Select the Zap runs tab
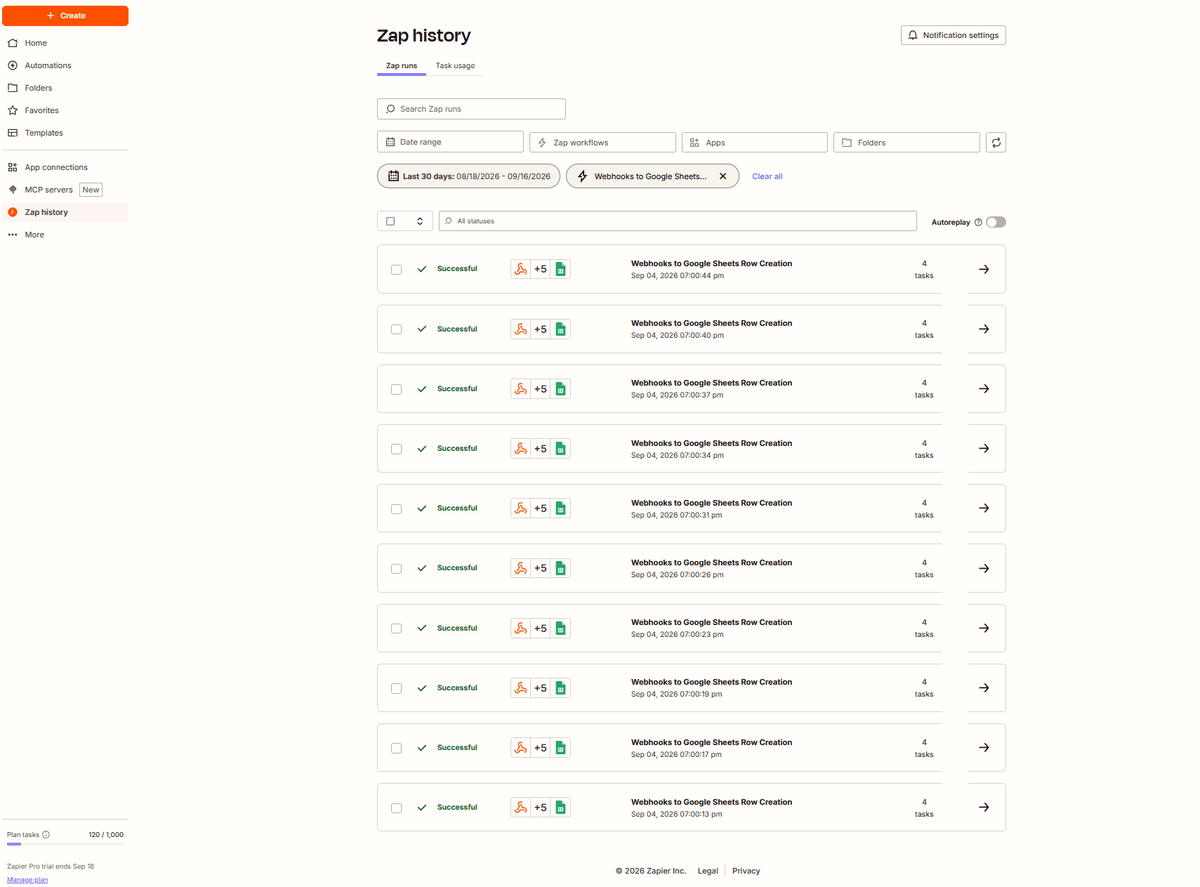The height and width of the screenshot is (887, 1200). (401, 66)
